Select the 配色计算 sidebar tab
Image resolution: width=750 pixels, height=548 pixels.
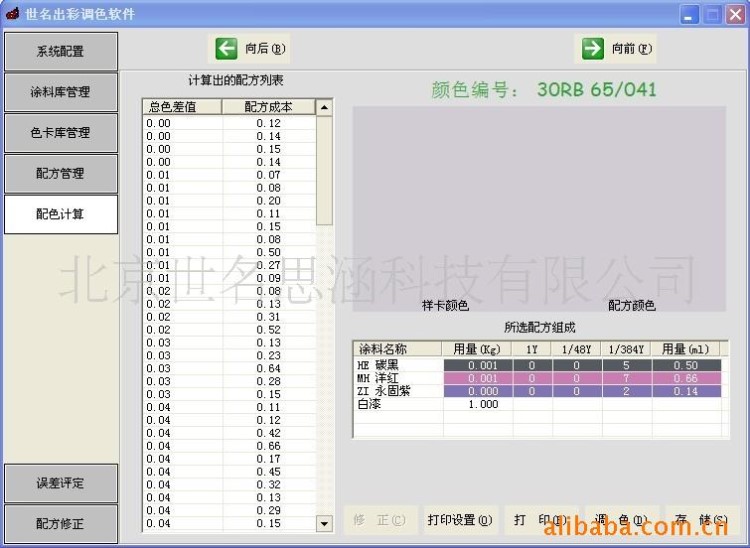[x=60, y=214]
